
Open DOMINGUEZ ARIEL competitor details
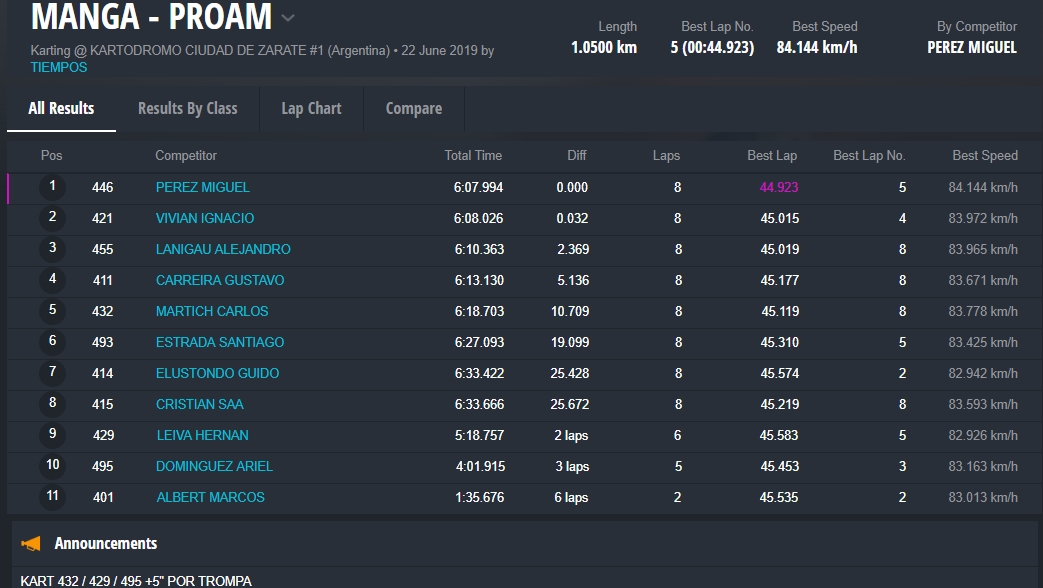[x=214, y=466]
